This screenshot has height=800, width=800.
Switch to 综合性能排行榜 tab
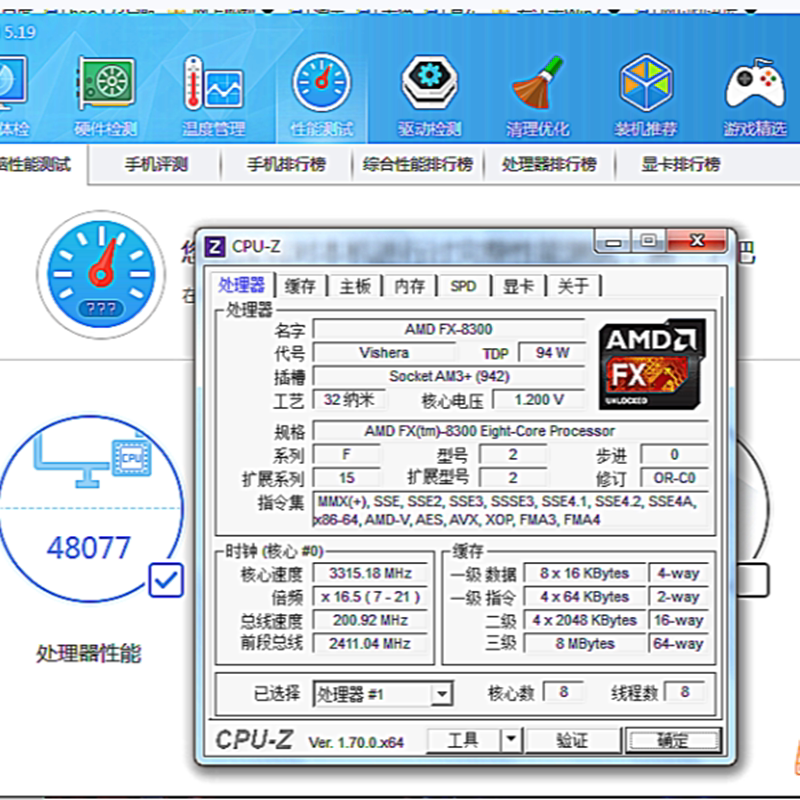[x=417, y=164]
